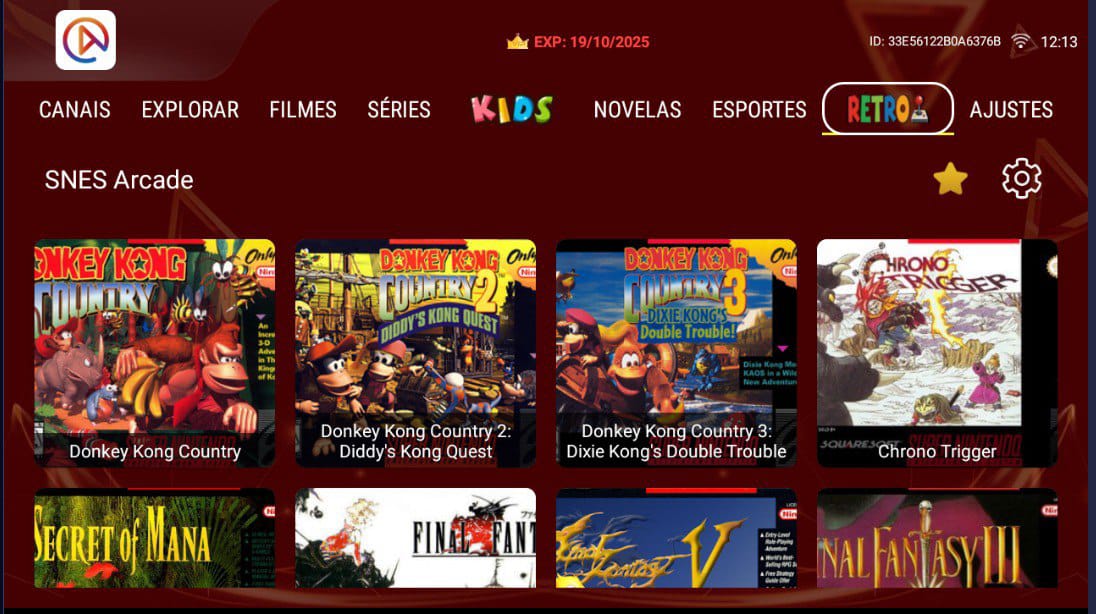1096x614 pixels.
Task: Open the SÉRIES tab
Action: click(x=399, y=110)
